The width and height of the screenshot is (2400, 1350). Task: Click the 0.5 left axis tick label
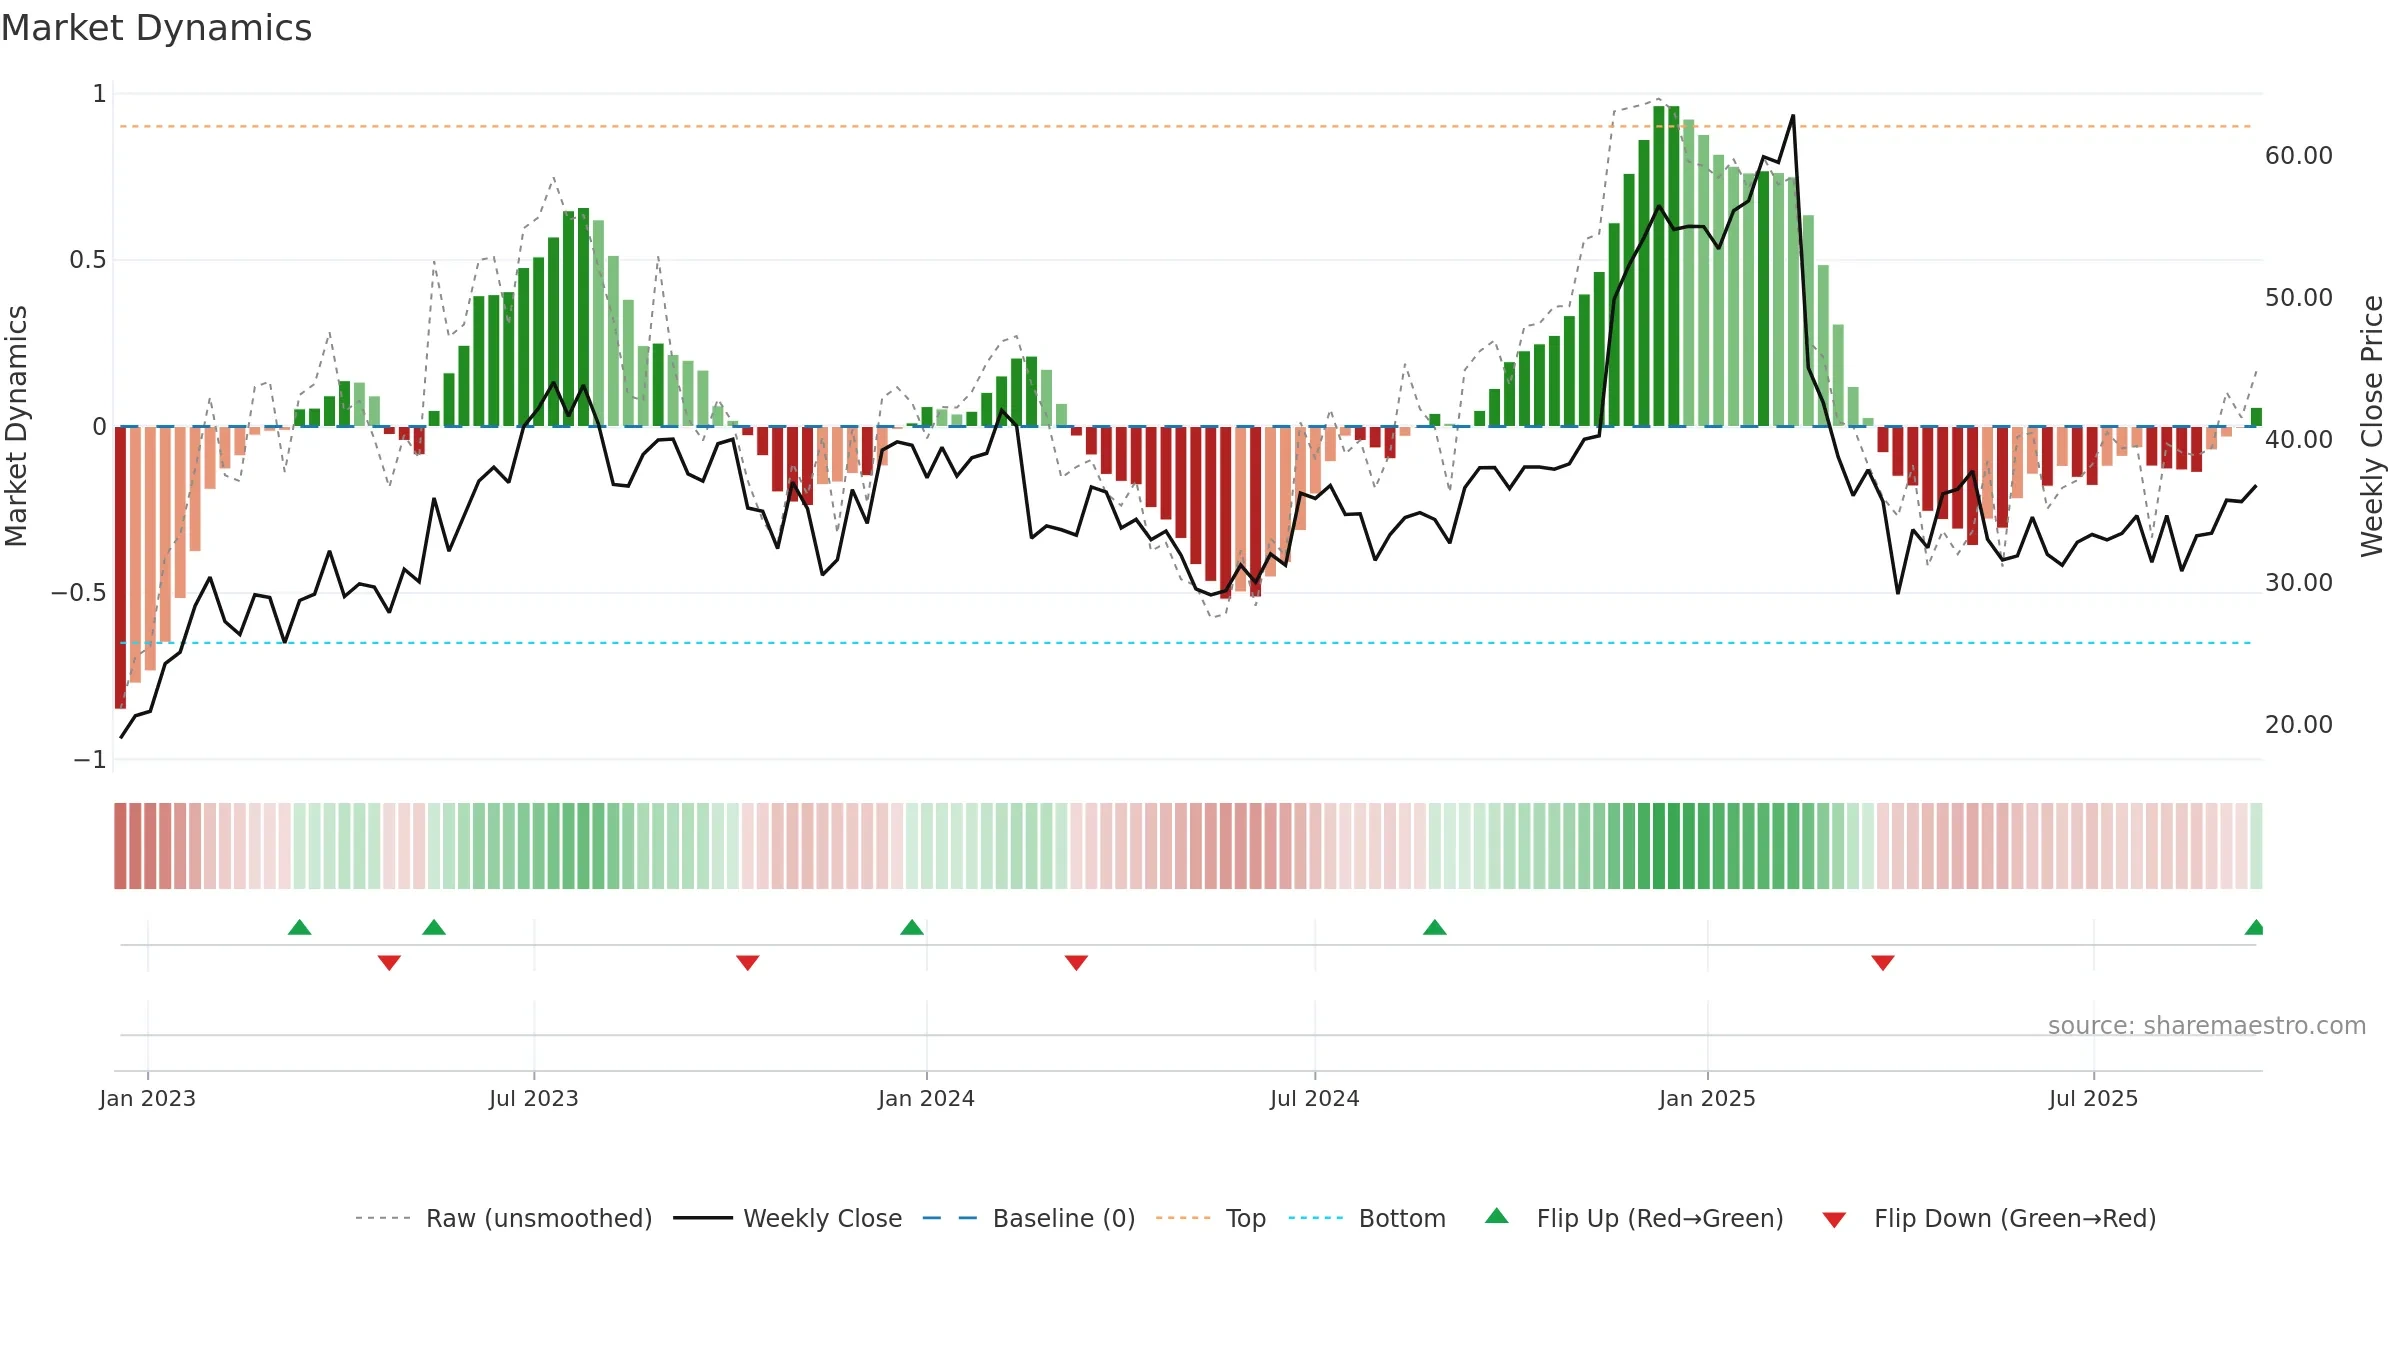coord(87,260)
